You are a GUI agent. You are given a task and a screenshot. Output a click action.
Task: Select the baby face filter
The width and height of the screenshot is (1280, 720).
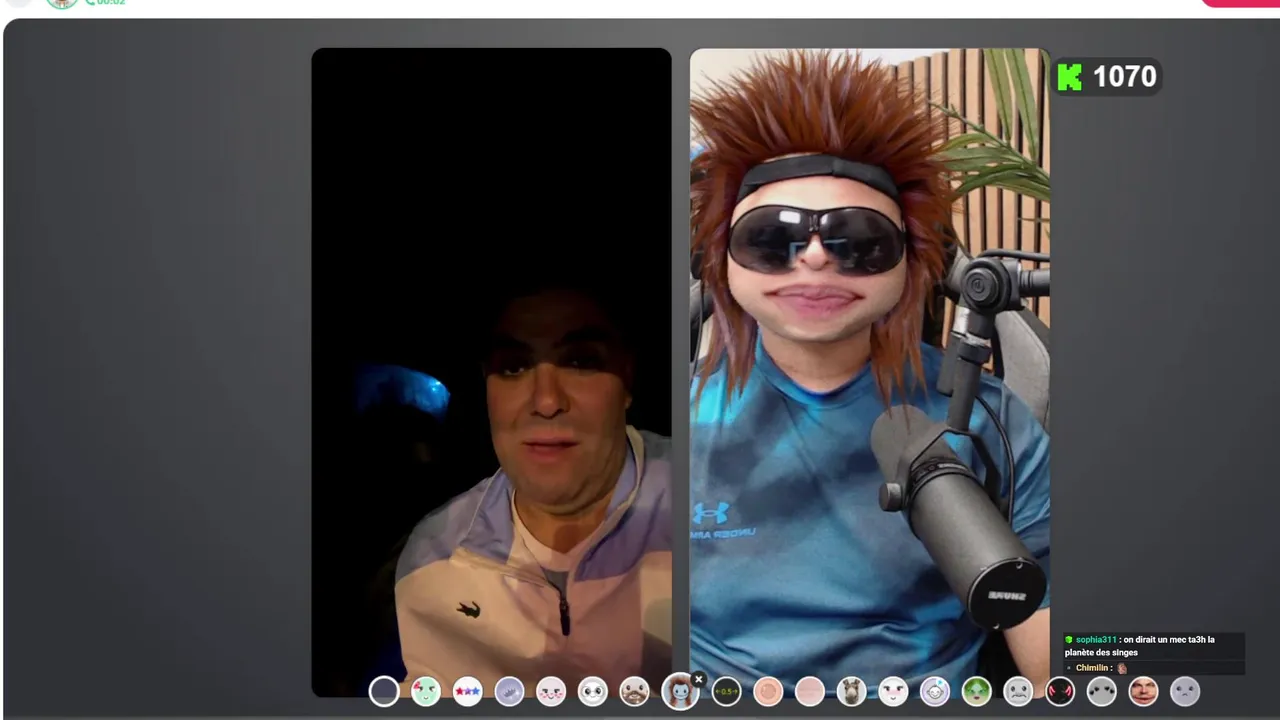tap(935, 691)
